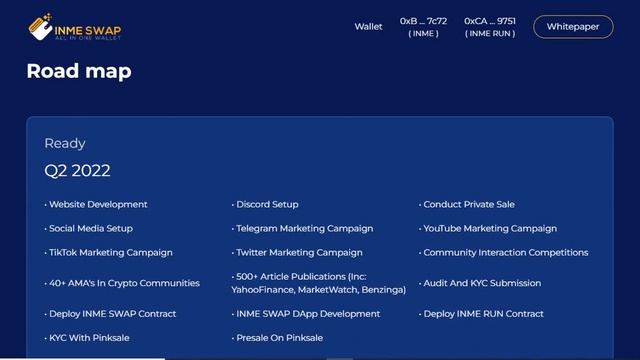Select Deploy INME RUN Contract item
This screenshot has width=640, height=360.
tap(481, 314)
